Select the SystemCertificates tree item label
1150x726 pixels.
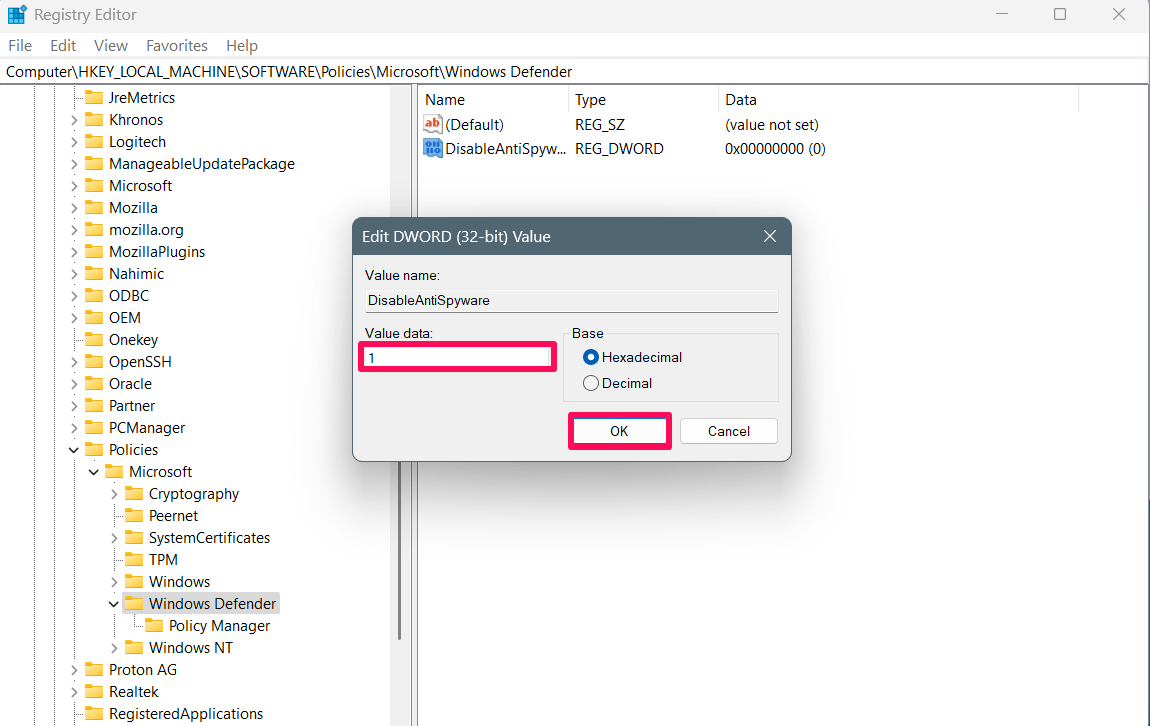209,538
